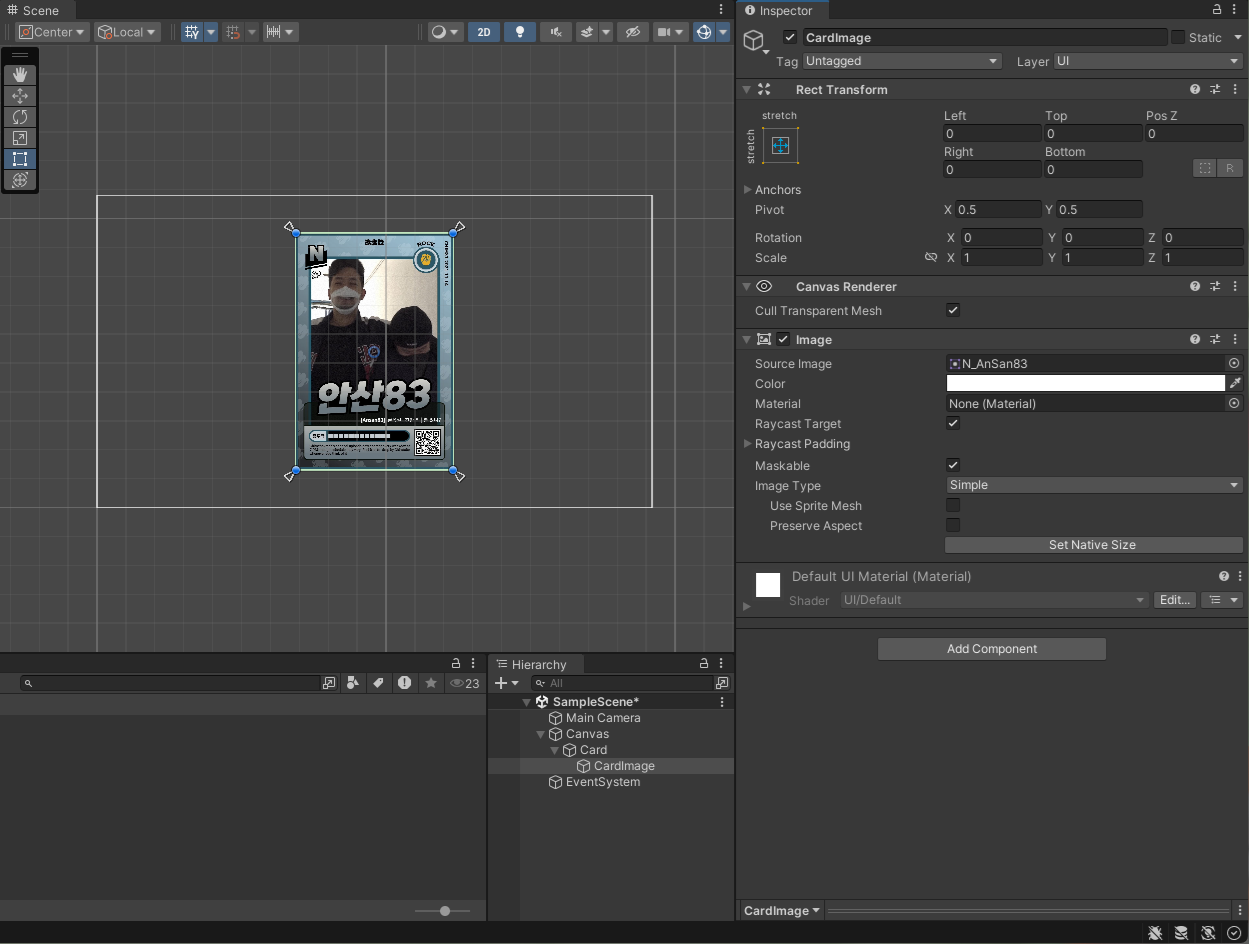Screen dimensions: 1249x944
Task: Toggle Preserve Aspect checkbox
Action: pyautogui.click(x=953, y=525)
